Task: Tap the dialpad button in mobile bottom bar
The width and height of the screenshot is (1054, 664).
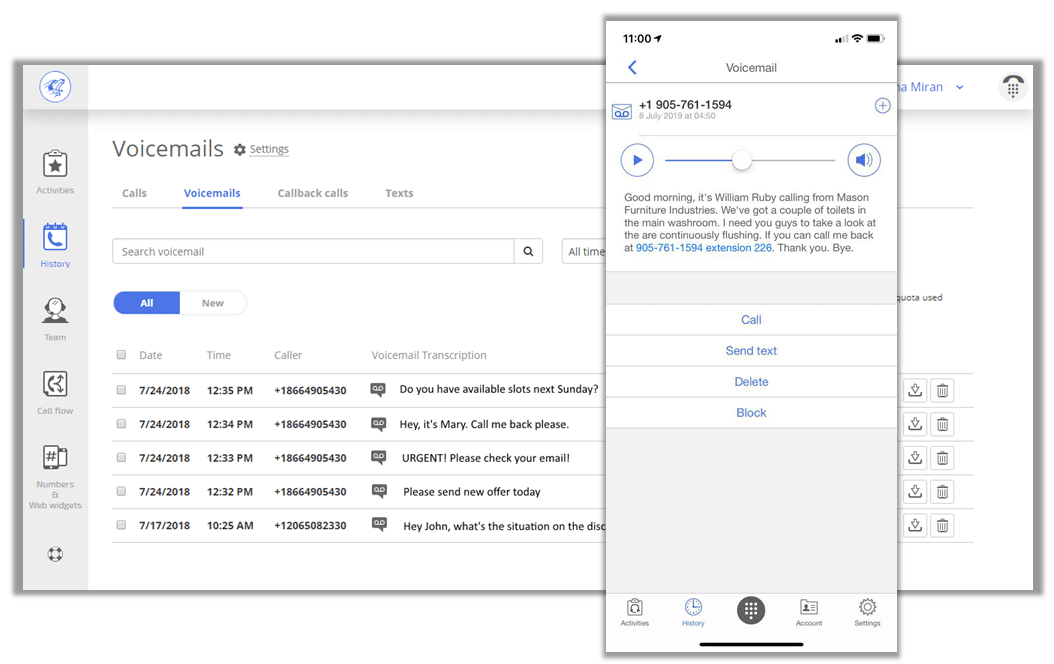Action: pos(751,610)
